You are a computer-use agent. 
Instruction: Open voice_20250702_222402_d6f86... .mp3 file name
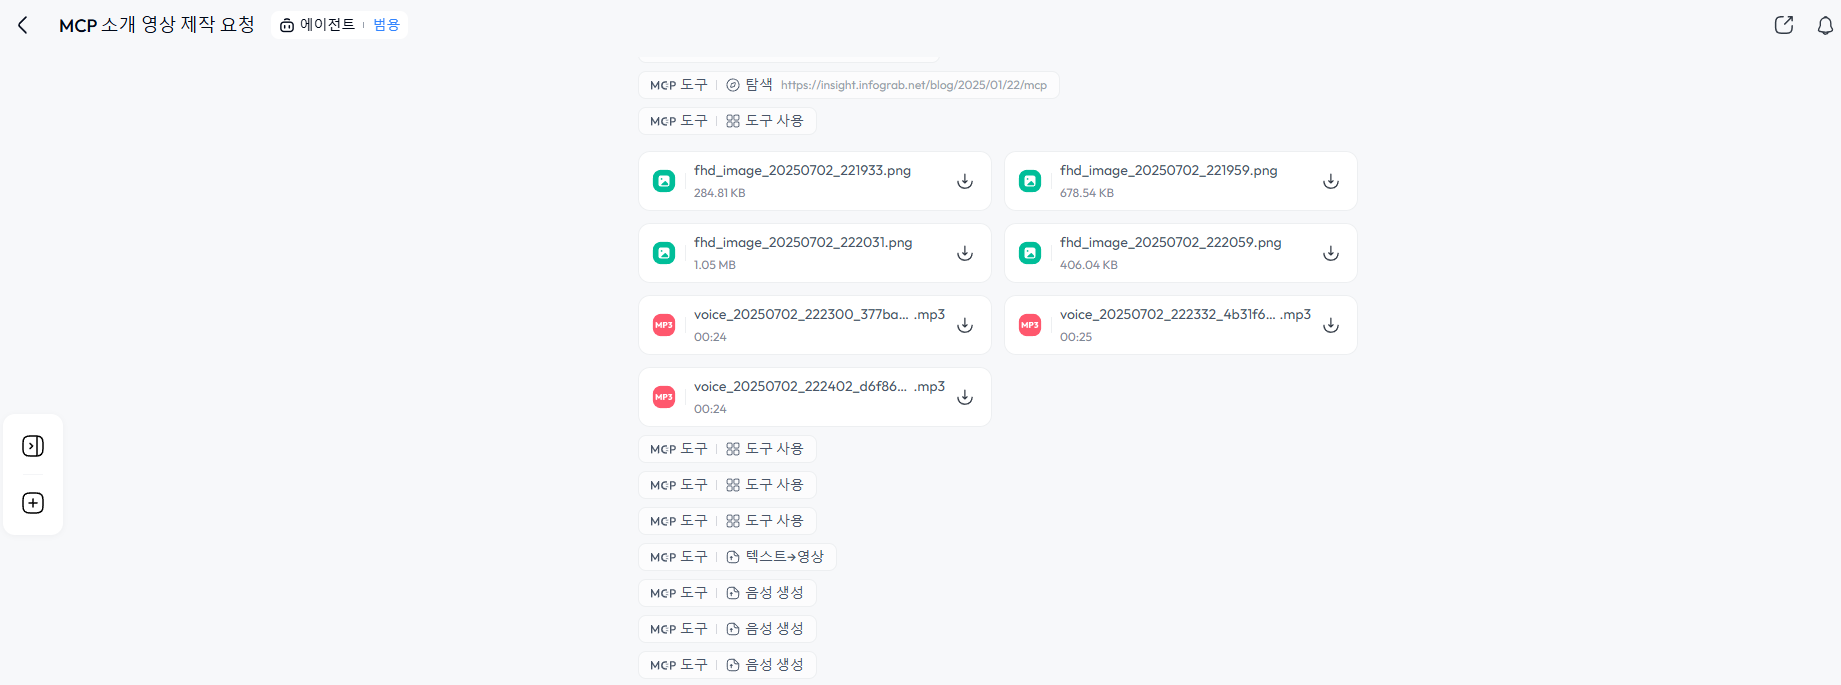coord(819,386)
